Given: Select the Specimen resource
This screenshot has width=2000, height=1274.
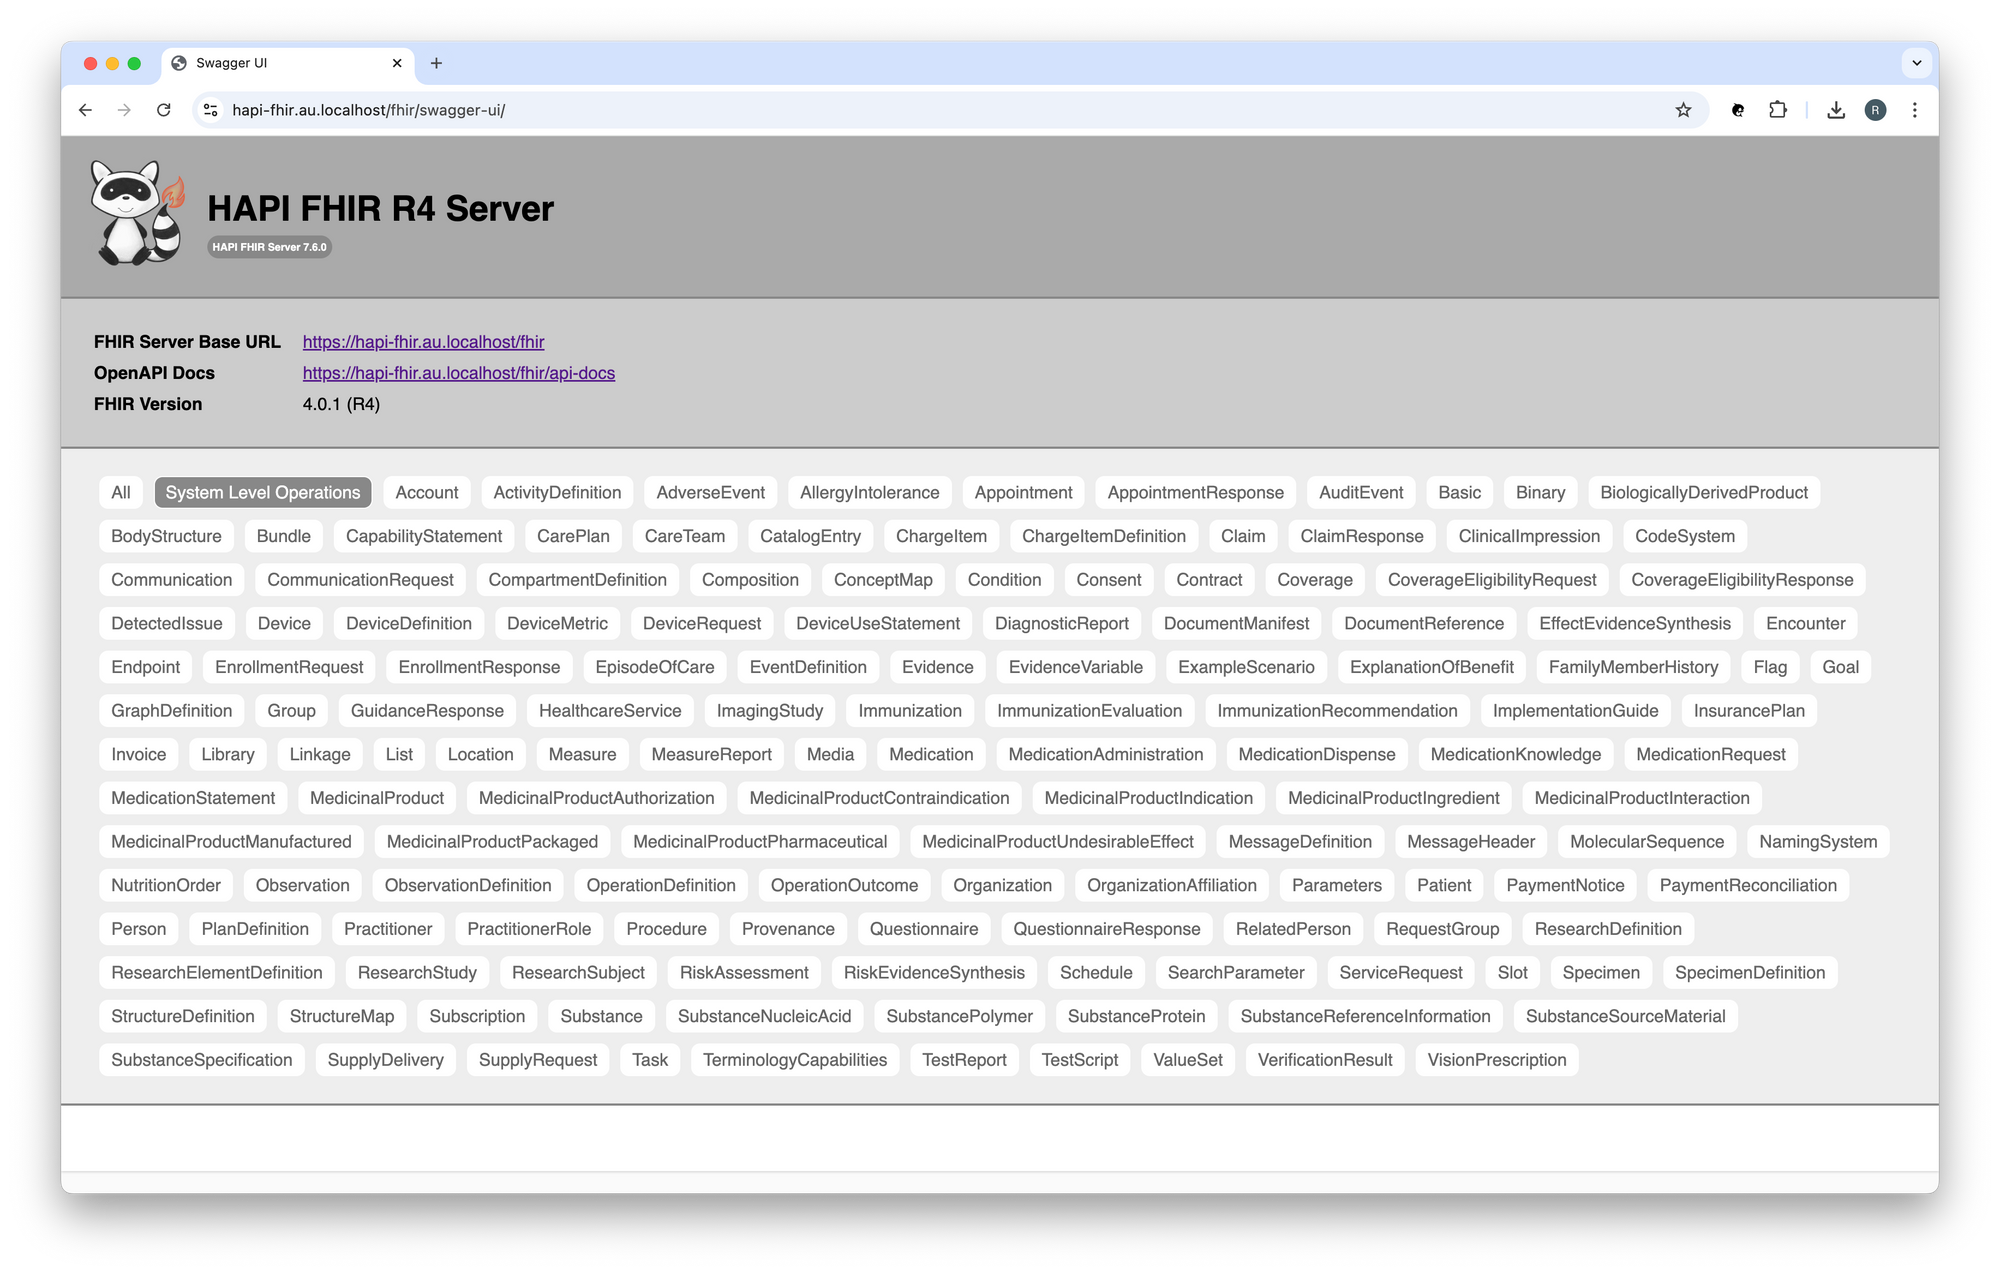Looking at the screenshot, I should pyautogui.click(x=1601, y=973).
